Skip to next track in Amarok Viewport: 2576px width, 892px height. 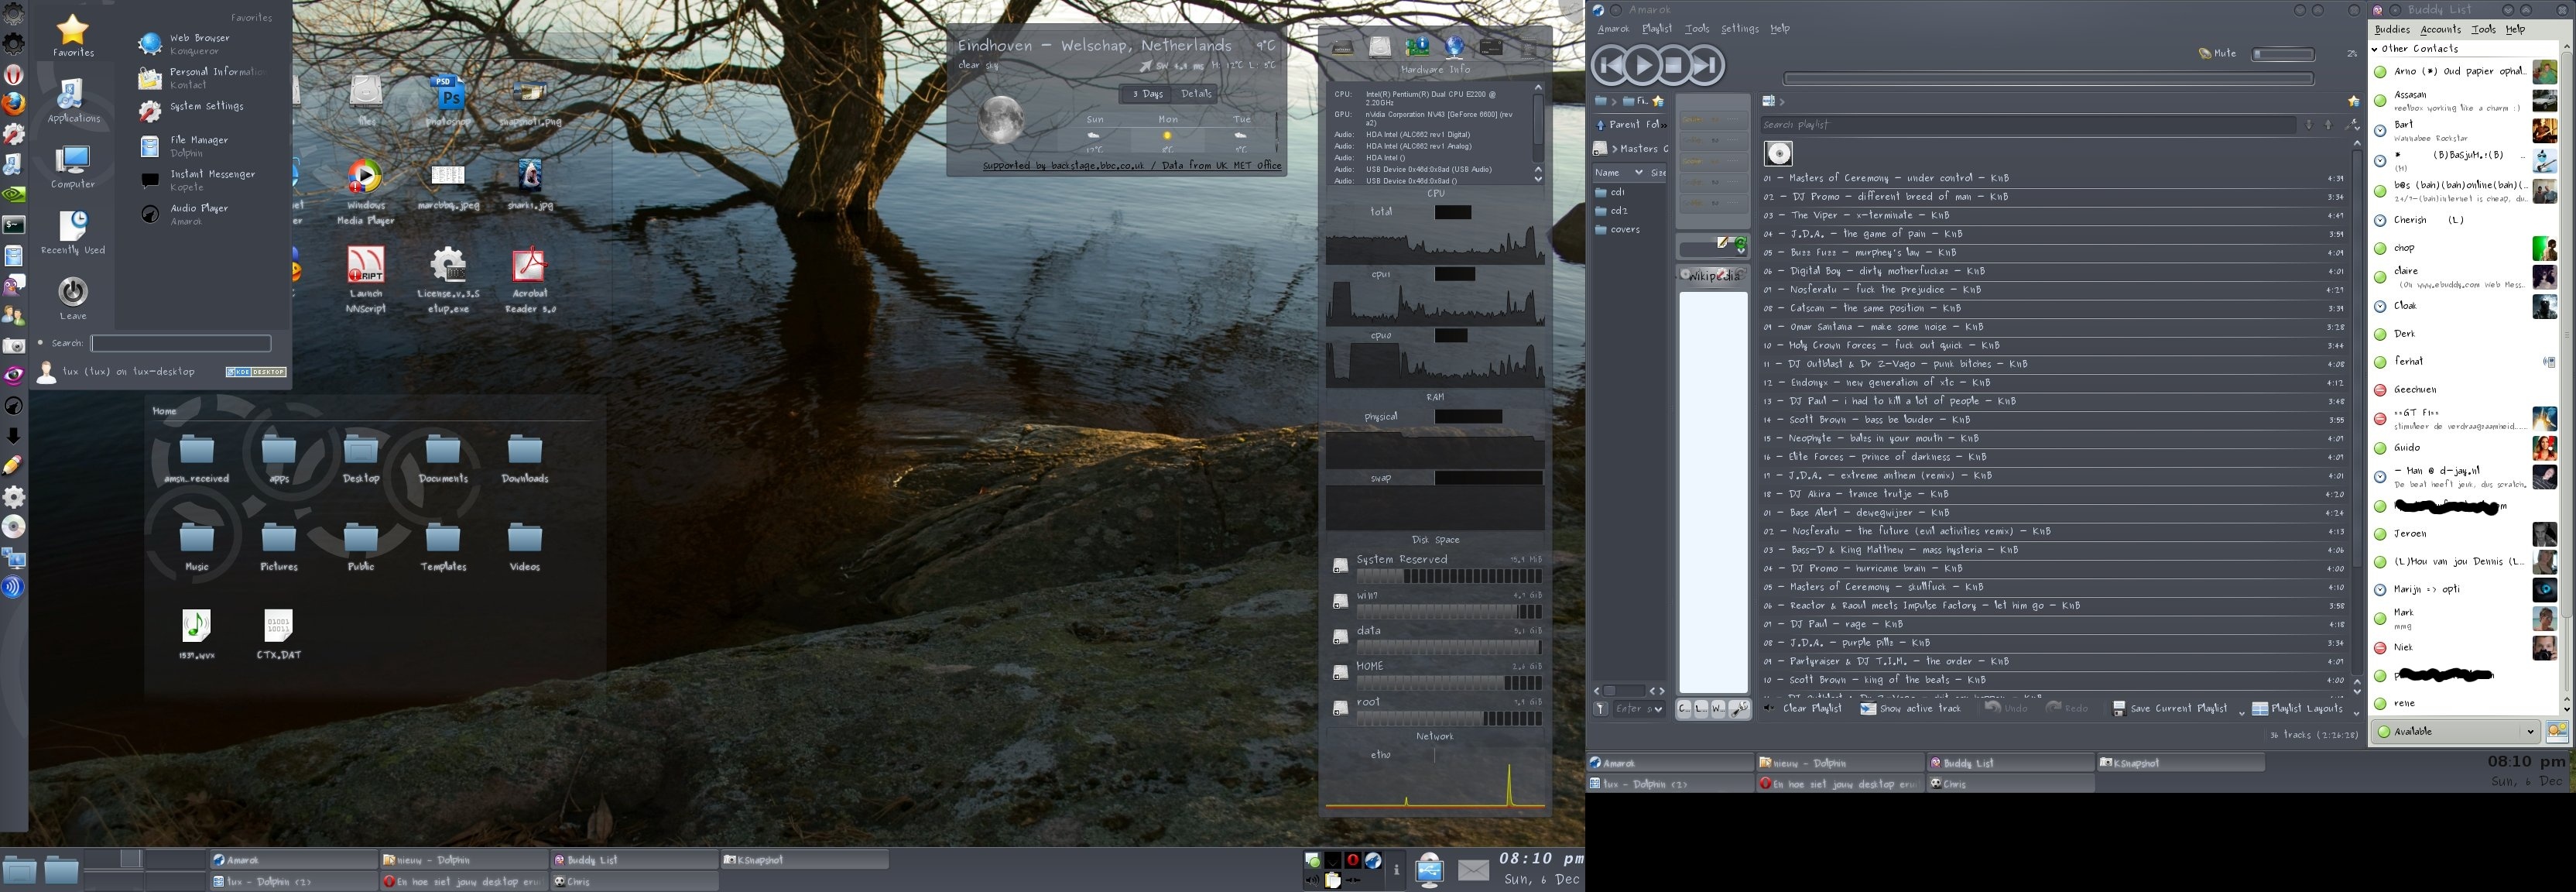click(x=1707, y=66)
